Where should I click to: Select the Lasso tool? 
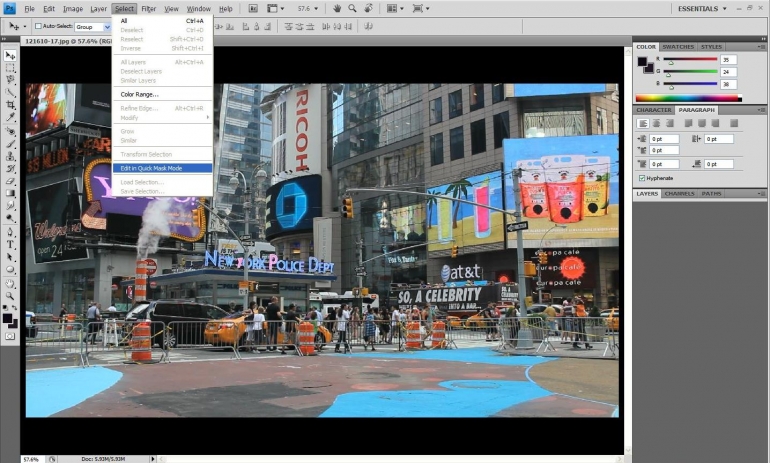(10, 80)
